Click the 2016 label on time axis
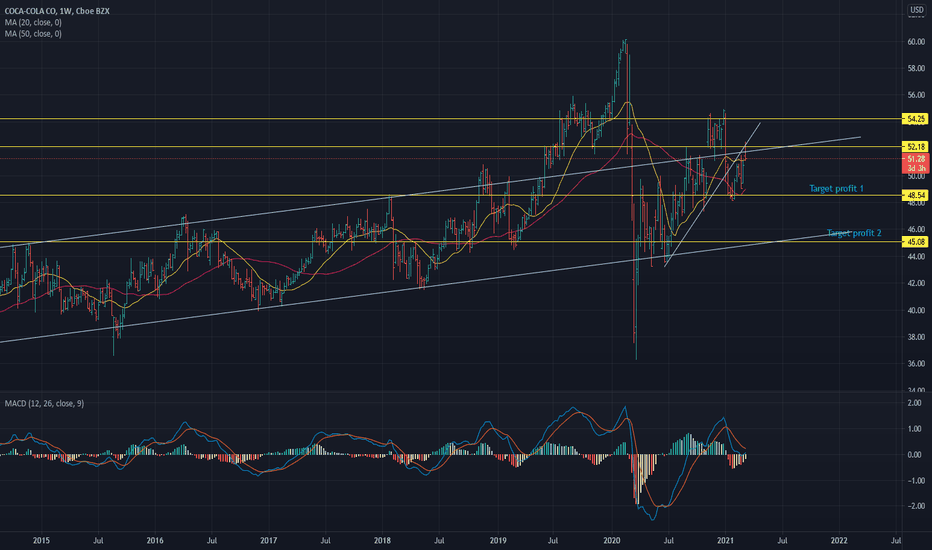This screenshot has height=550, width=932. click(x=155, y=540)
